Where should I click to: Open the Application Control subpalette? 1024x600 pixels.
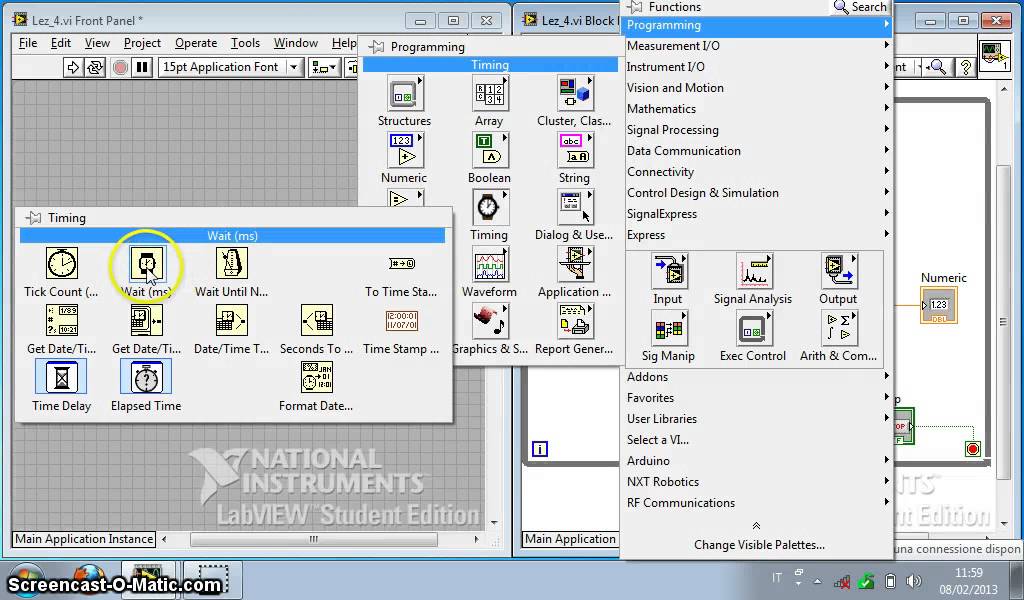pos(574,264)
